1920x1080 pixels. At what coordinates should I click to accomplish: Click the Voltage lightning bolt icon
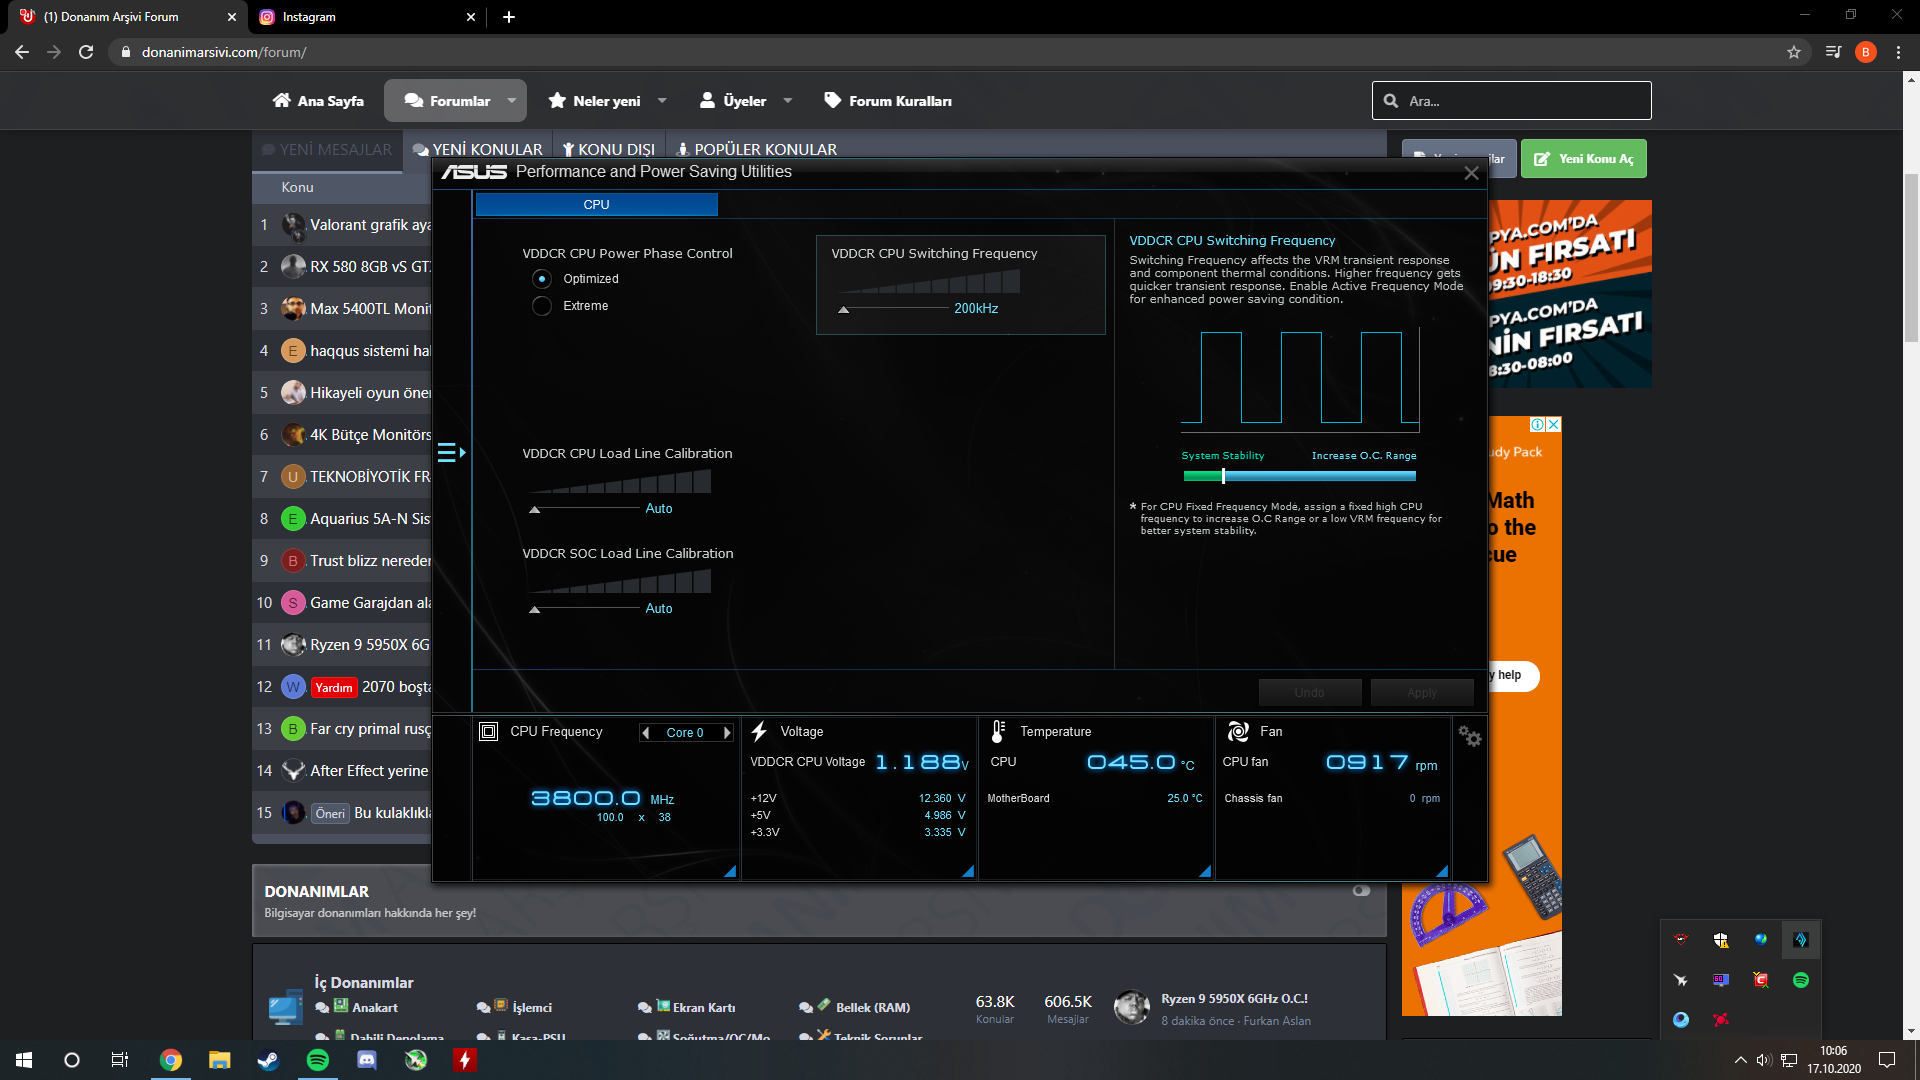(759, 732)
